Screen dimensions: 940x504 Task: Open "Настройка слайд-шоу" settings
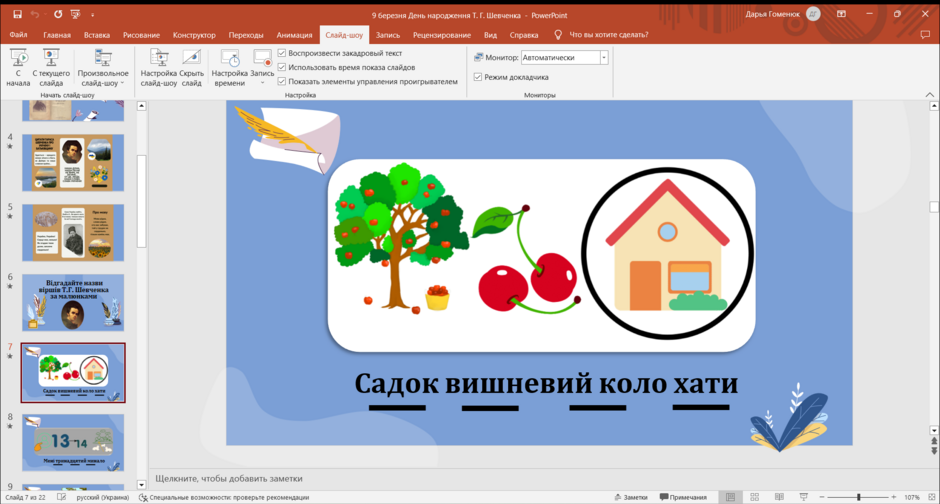(x=159, y=68)
